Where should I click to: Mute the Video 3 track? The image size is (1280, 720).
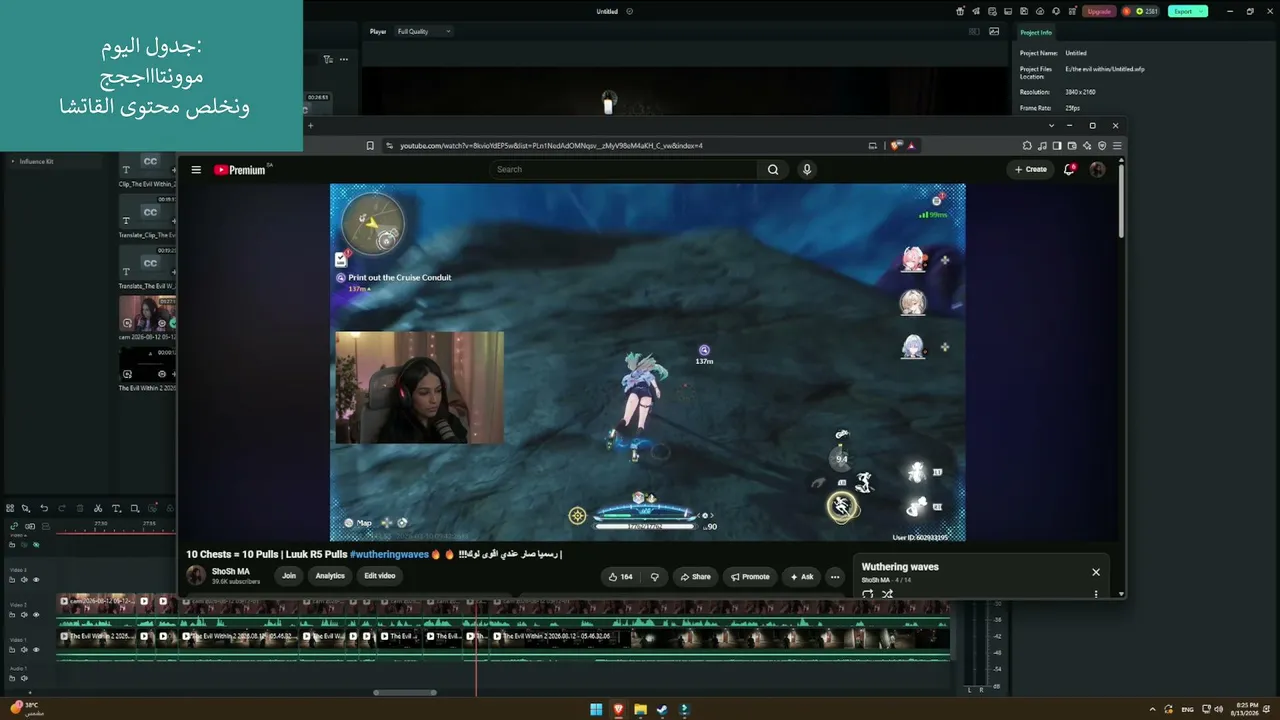[x=24, y=580]
